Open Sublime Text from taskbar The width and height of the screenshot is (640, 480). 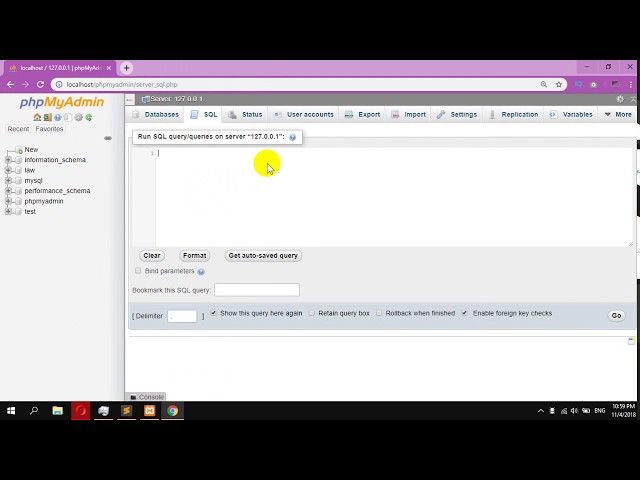(x=127, y=411)
